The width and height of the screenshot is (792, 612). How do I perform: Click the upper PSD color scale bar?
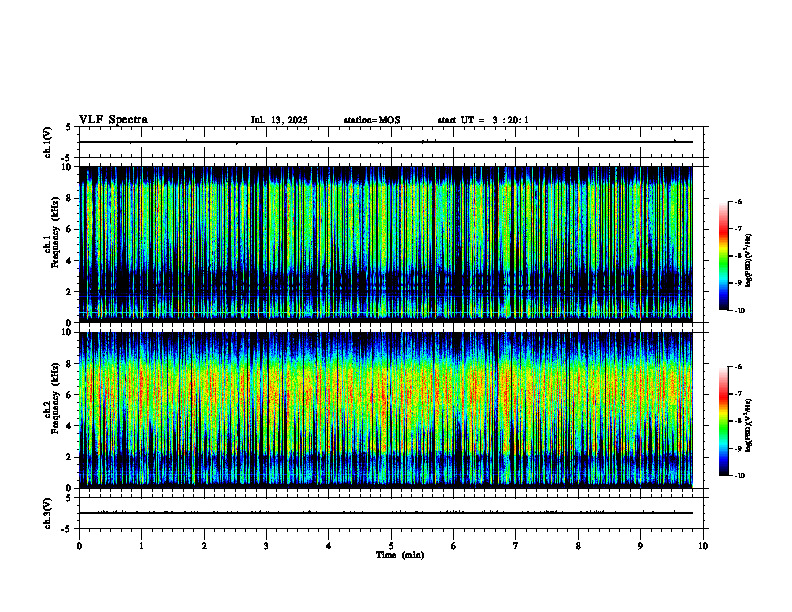tap(723, 256)
